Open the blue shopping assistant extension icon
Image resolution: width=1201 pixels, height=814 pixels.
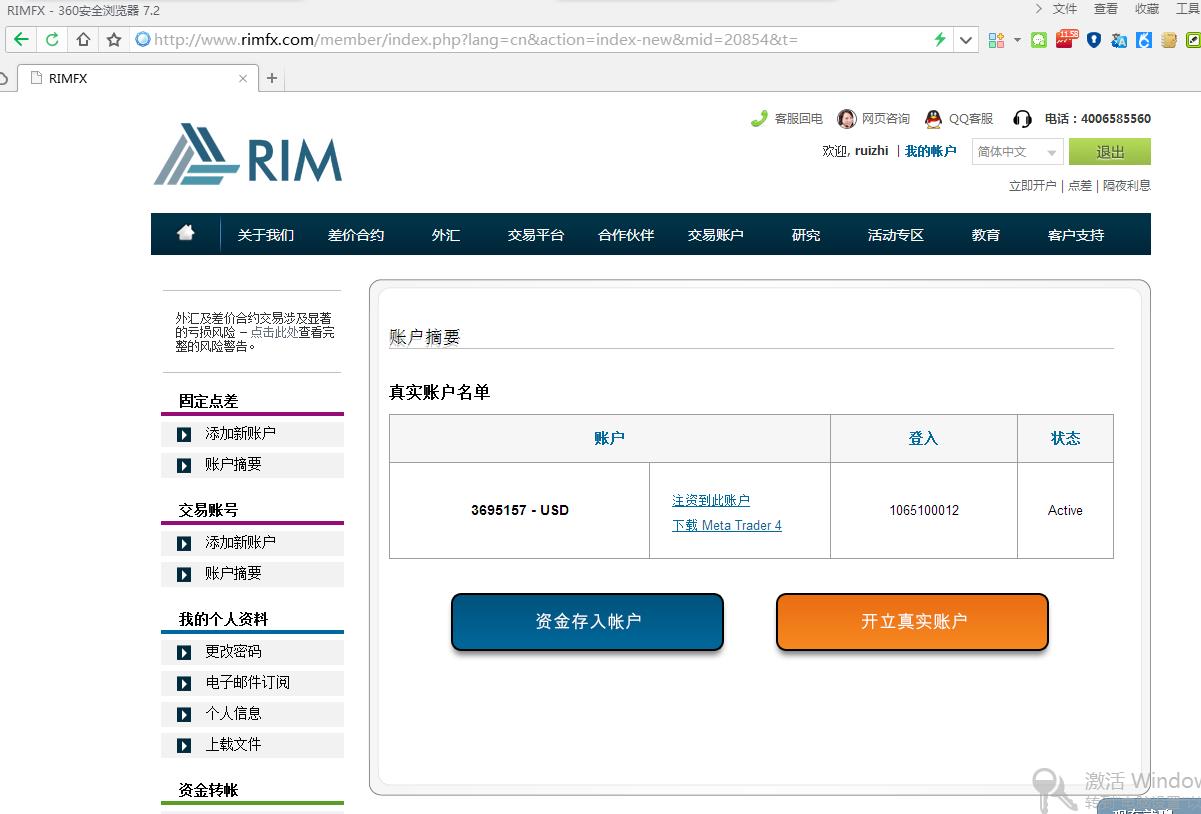1144,40
